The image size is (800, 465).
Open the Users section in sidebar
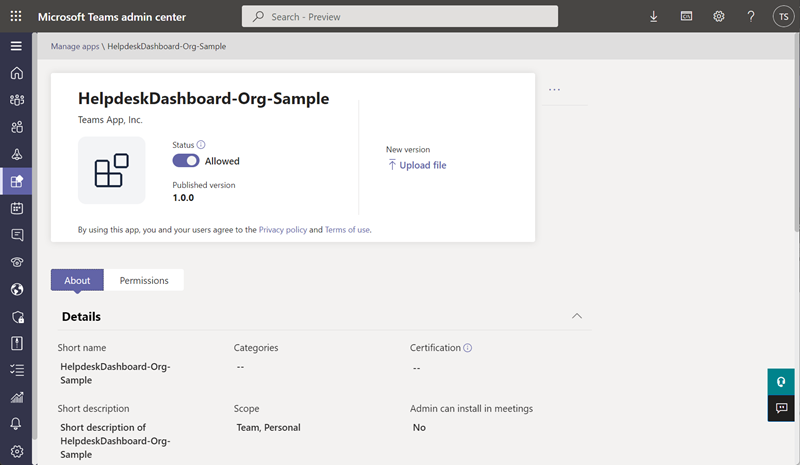point(16,127)
